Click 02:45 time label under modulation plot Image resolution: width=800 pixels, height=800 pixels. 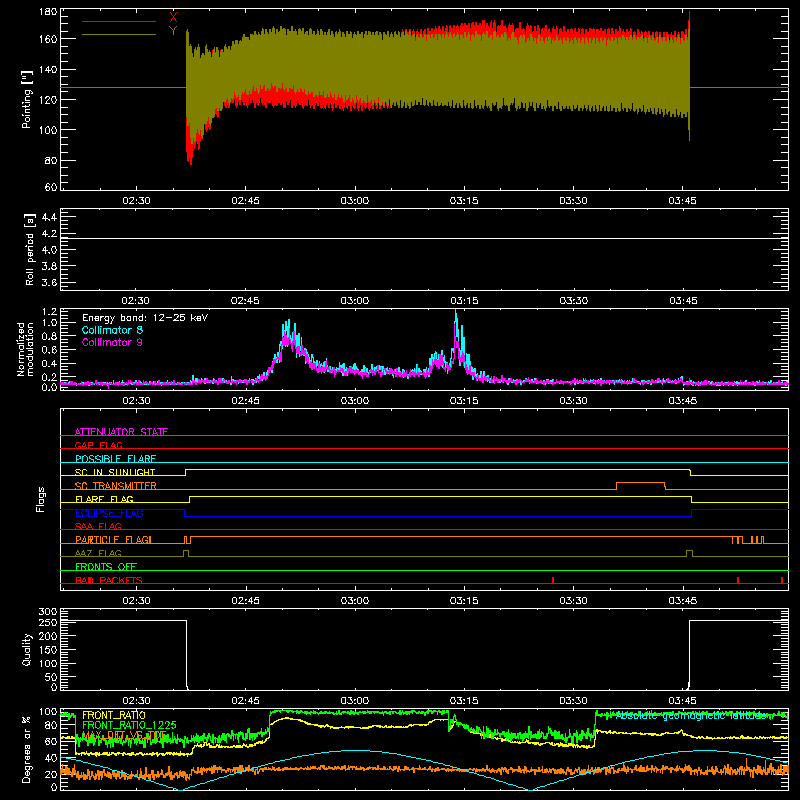pyautogui.click(x=245, y=401)
